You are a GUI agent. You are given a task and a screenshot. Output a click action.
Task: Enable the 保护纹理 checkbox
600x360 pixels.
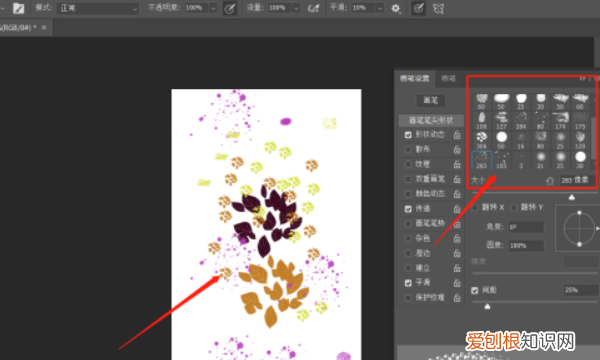408,298
